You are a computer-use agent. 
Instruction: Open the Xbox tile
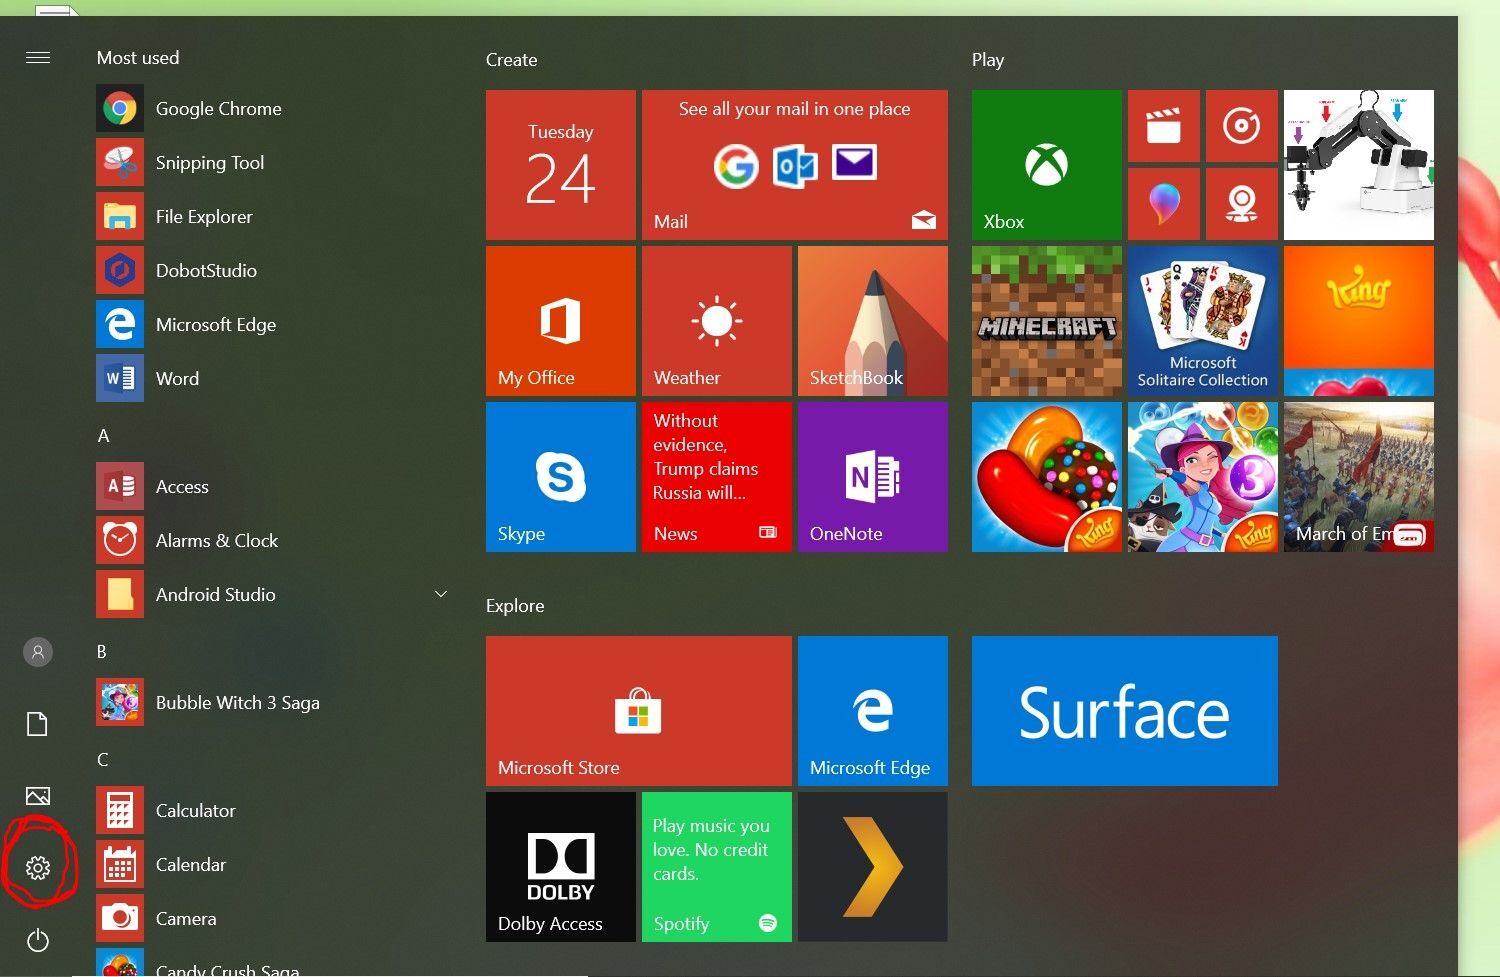coord(1047,165)
